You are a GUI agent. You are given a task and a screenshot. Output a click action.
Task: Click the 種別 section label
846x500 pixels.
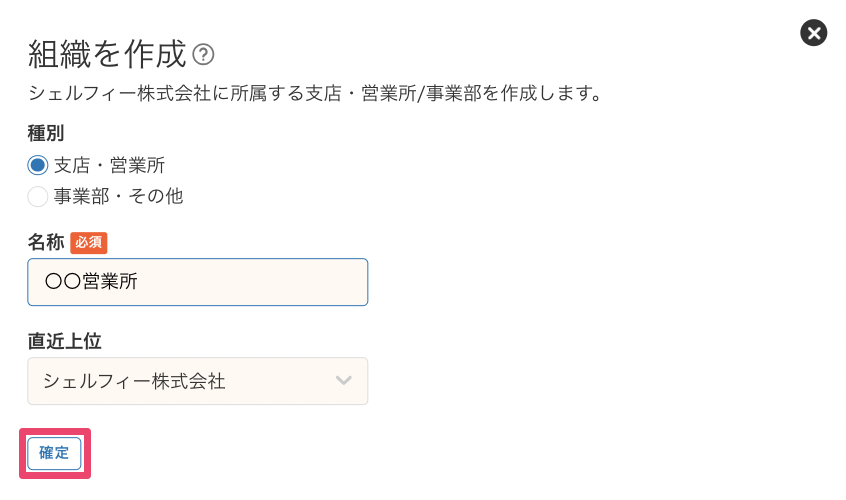46,133
